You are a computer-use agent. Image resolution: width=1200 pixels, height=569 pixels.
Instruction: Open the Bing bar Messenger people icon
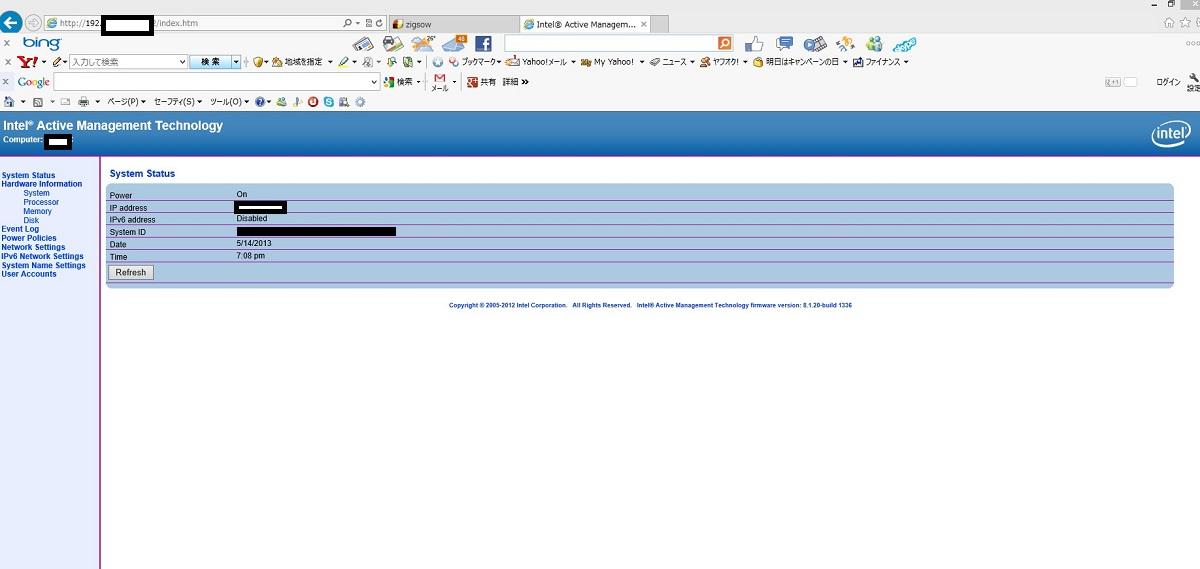pyautogui.click(x=875, y=43)
